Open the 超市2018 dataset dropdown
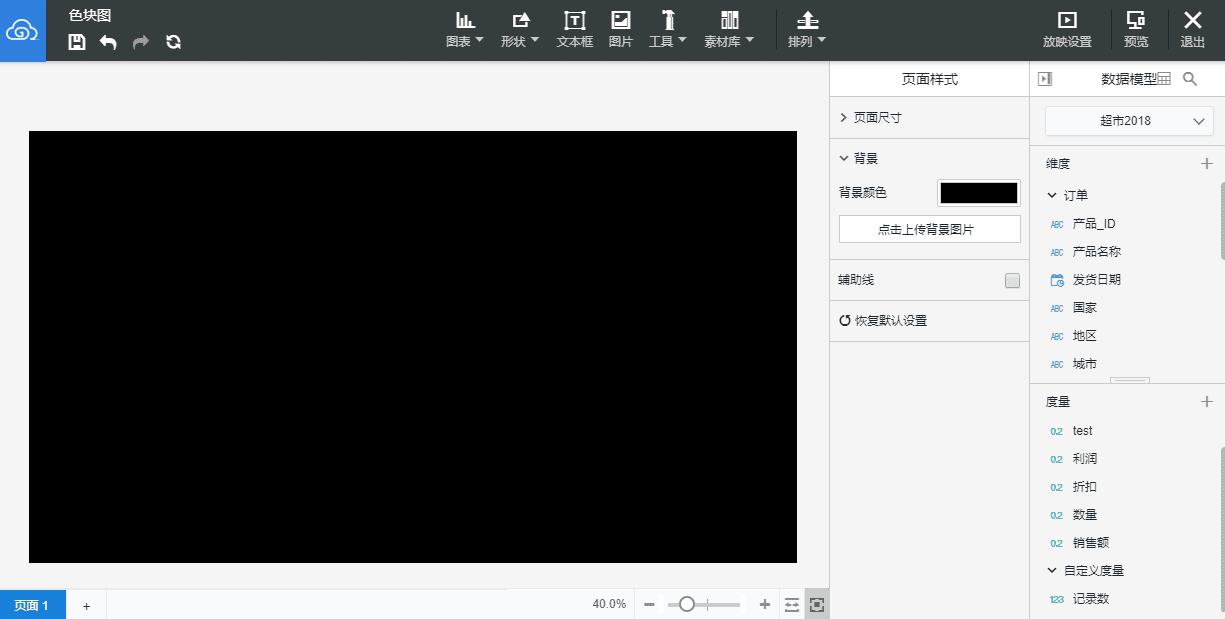 pos(1129,121)
